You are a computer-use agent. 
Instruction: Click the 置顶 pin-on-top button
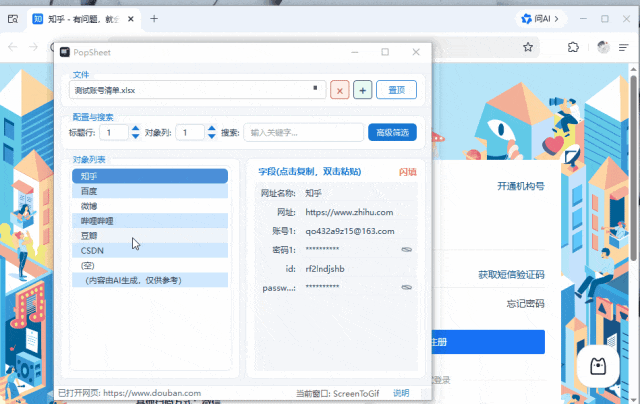click(x=396, y=90)
